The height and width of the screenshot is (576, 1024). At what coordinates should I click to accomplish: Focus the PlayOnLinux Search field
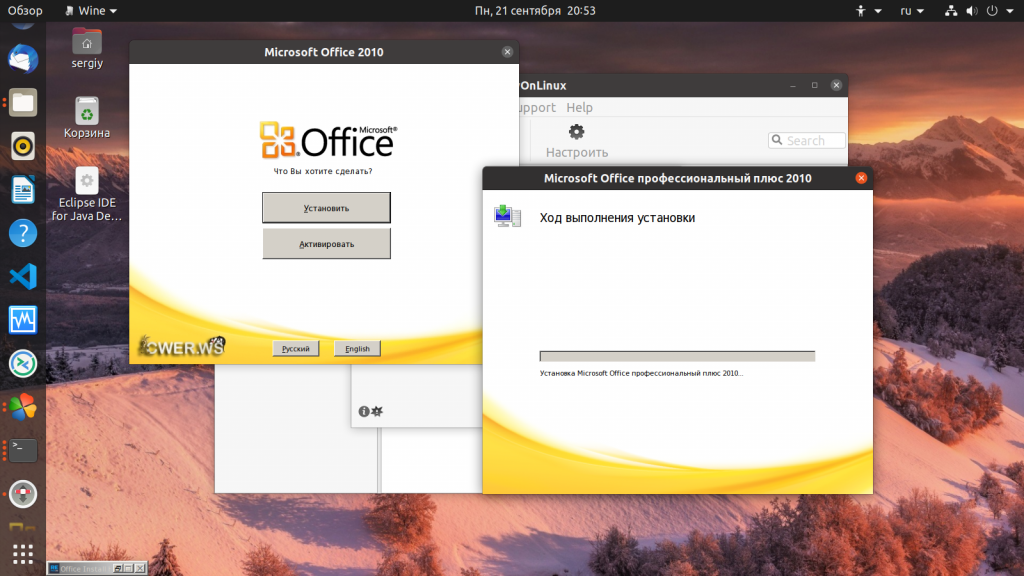(807, 140)
